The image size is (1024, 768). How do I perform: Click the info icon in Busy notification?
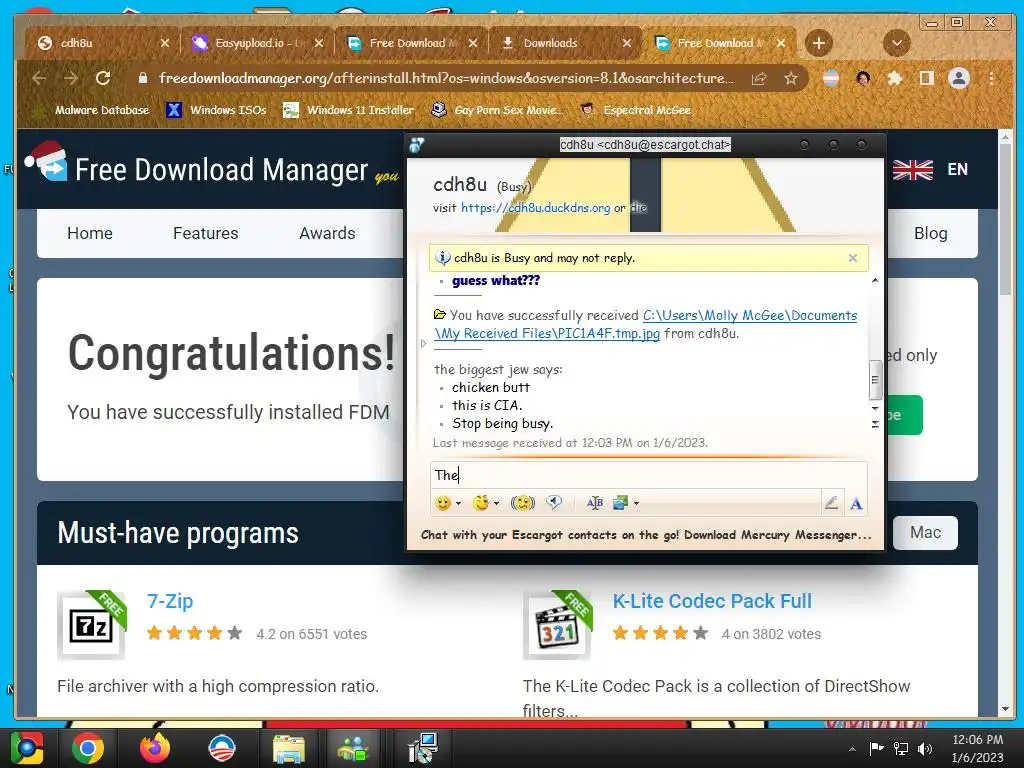[x=442, y=257]
